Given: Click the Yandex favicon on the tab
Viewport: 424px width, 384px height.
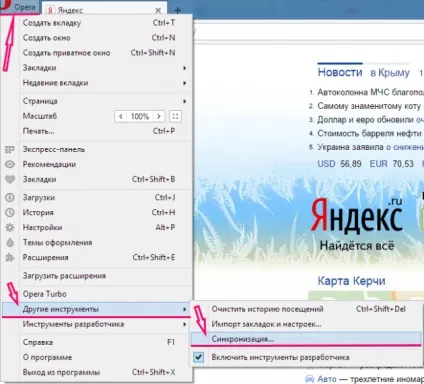Looking at the screenshot, I should 50,10.
